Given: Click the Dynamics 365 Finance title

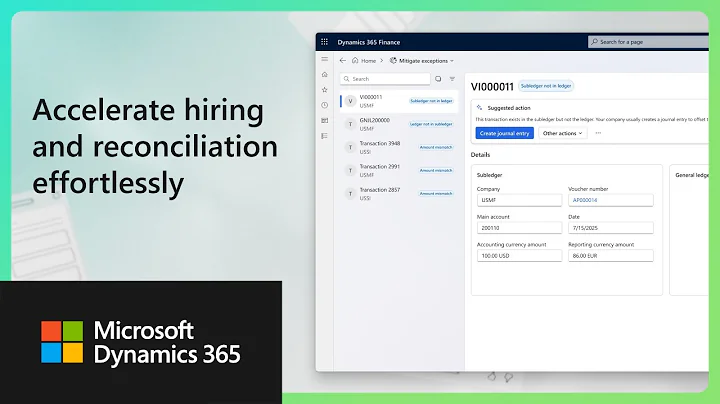Looking at the screenshot, I should point(369,42).
